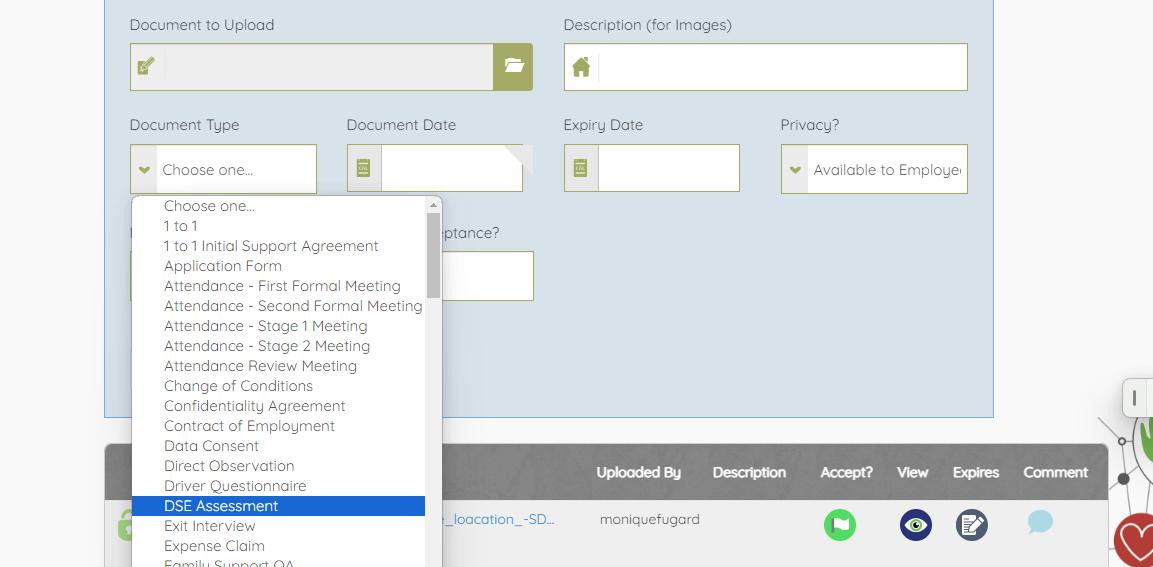This screenshot has height=567, width=1153.
Task: Open the comment speech bubble icon
Action: pos(1040,522)
